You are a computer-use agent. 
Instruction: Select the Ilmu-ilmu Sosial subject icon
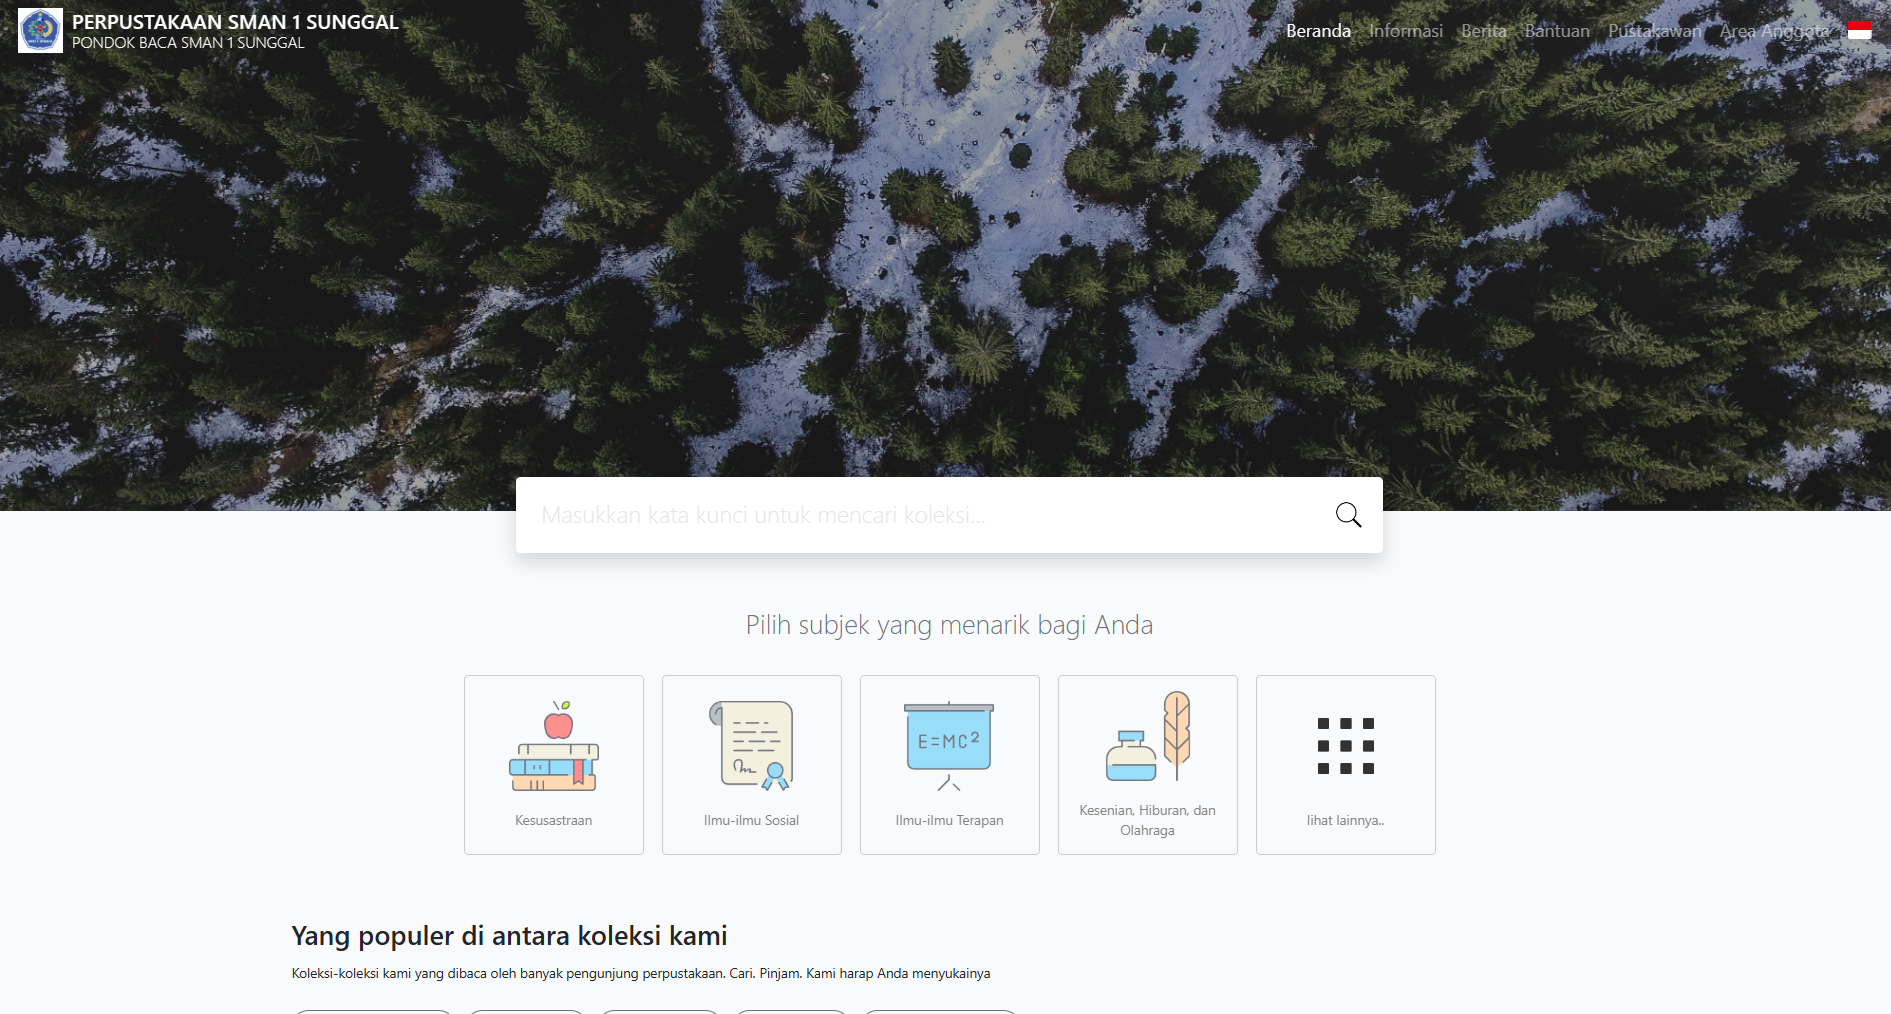point(752,745)
